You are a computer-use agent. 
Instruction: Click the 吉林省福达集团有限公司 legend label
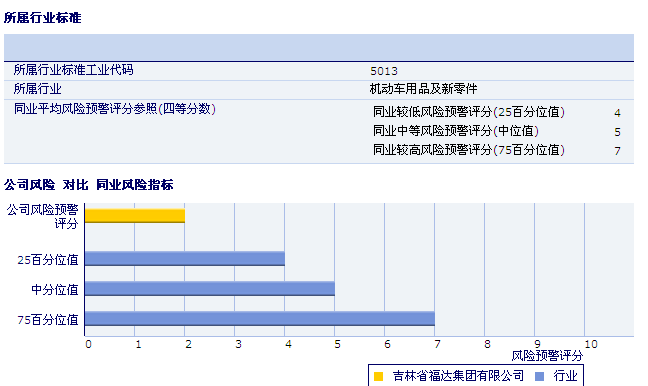[x=458, y=376]
